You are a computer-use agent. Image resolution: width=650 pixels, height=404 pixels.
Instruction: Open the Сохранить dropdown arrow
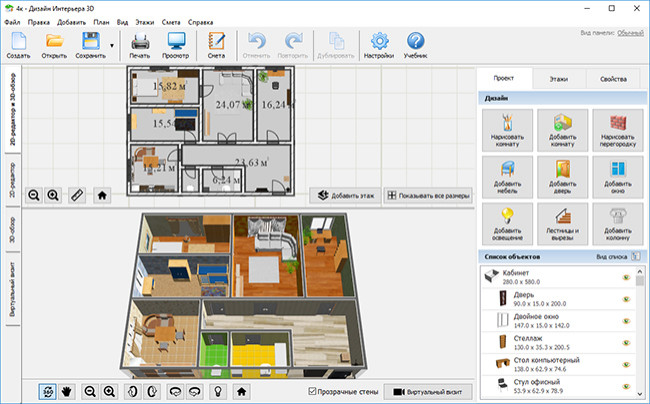pos(111,45)
